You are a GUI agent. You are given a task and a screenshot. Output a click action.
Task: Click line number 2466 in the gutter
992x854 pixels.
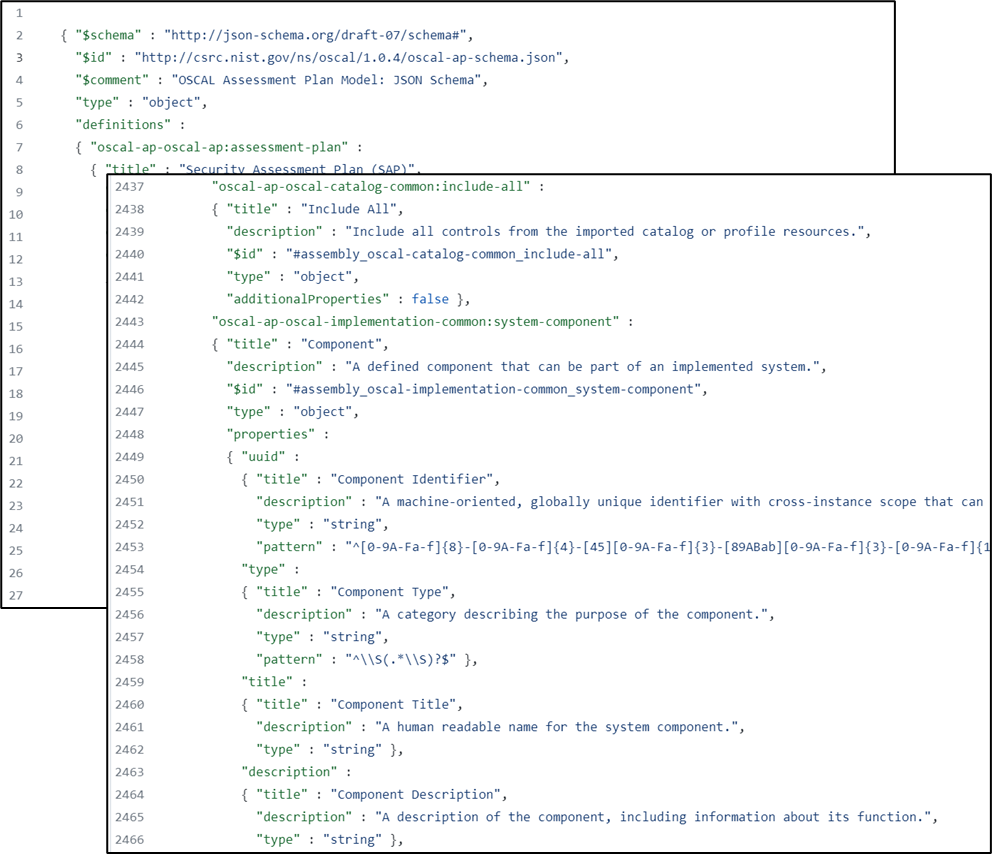tap(129, 839)
